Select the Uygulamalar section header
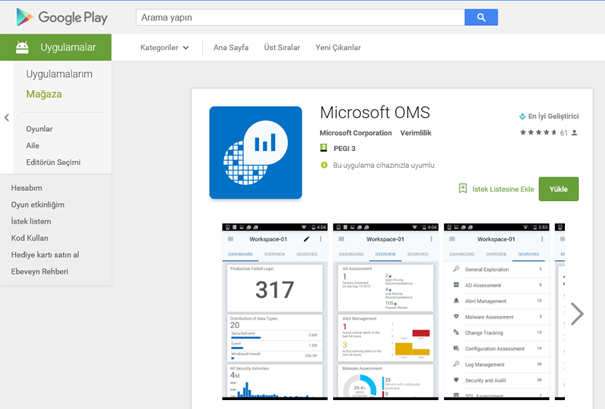The height and width of the screenshot is (409, 605). coord(56,47)
